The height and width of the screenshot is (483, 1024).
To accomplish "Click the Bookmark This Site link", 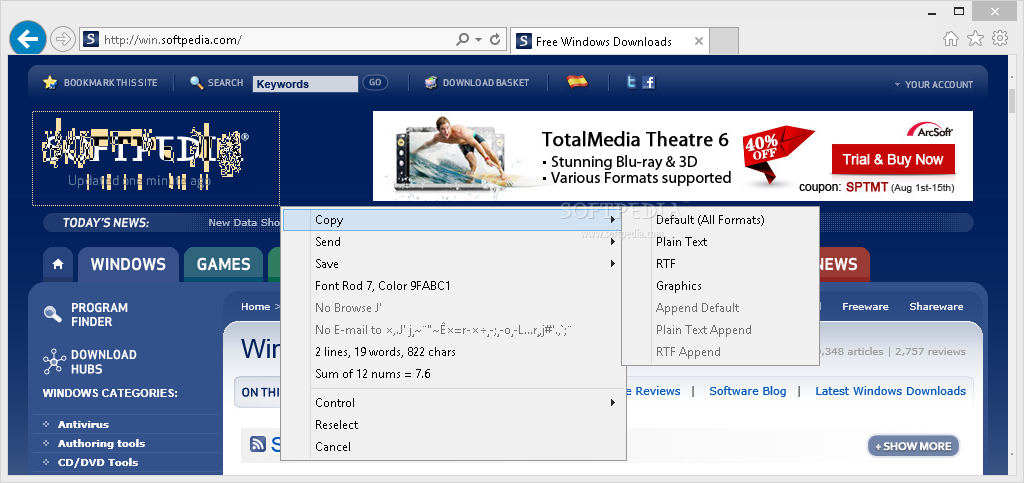I will coord(110,83).
